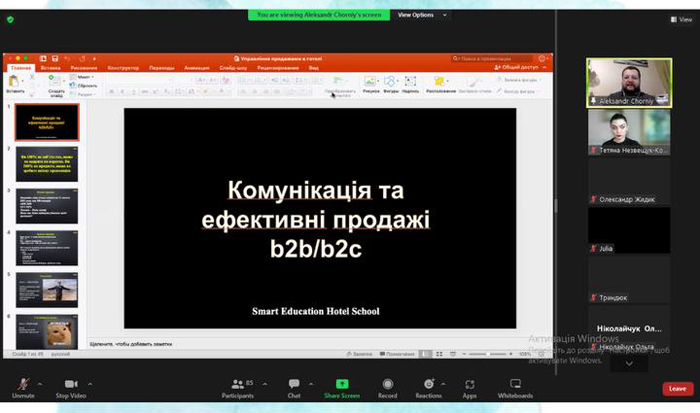Click the PowerPoint zoom slider
The height and width of the screenshot is (413, 700).
click(488, 354)
